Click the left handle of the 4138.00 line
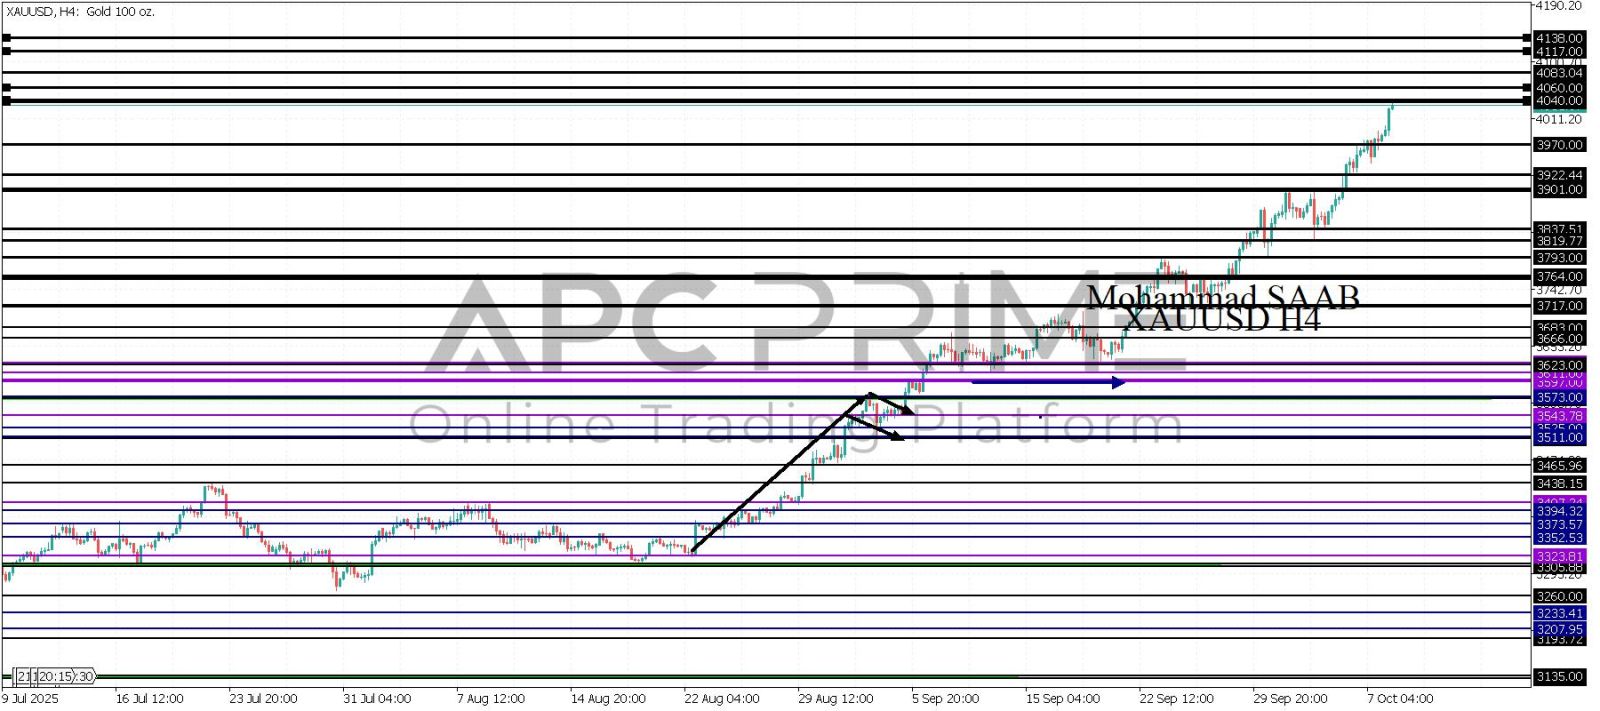 pos(7,38)
